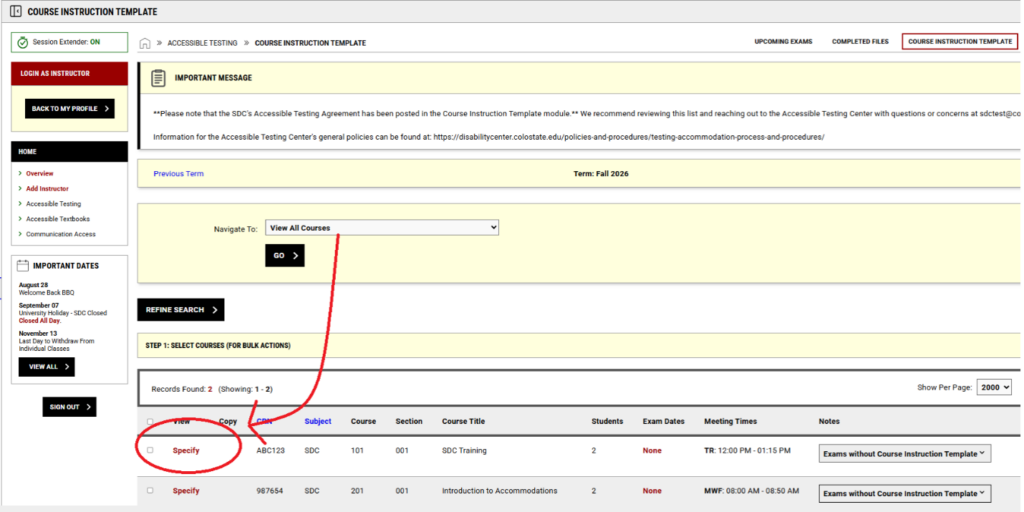The width and height of the screenshot is (1024, 512).
Task: Click the Important Message document icon
Action: tap(158, 78)
